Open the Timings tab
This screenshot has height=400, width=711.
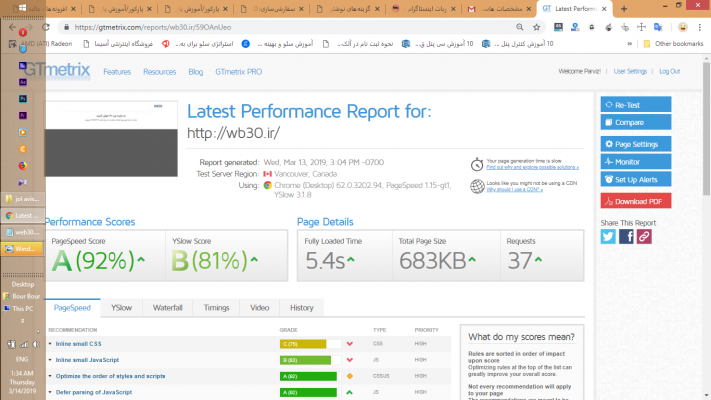216,308
